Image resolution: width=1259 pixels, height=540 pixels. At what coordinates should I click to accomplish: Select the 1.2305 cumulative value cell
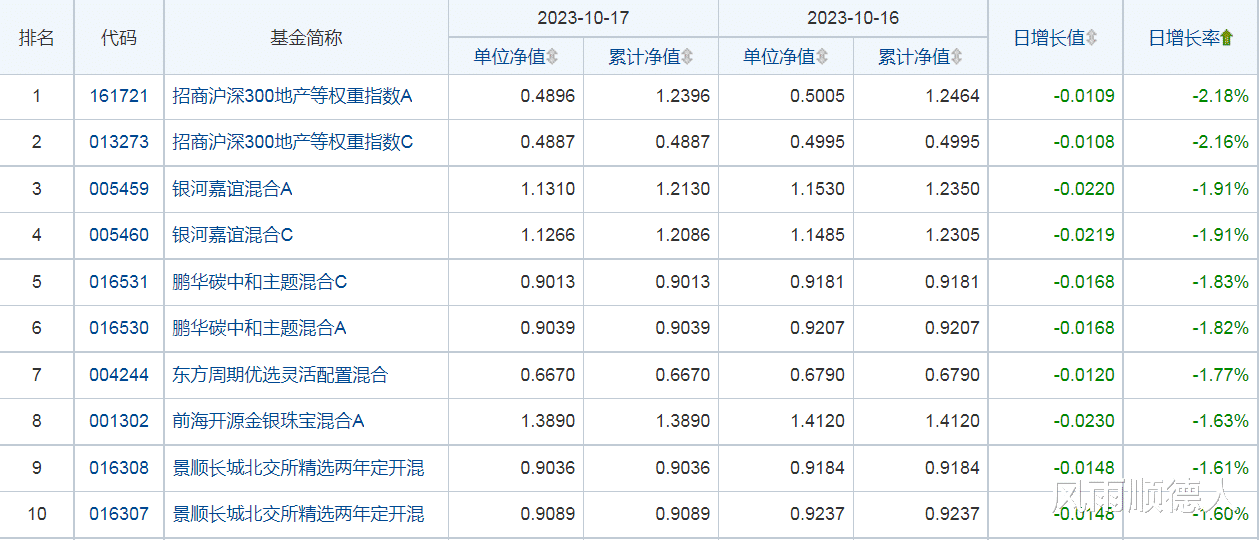click(921, 236)
